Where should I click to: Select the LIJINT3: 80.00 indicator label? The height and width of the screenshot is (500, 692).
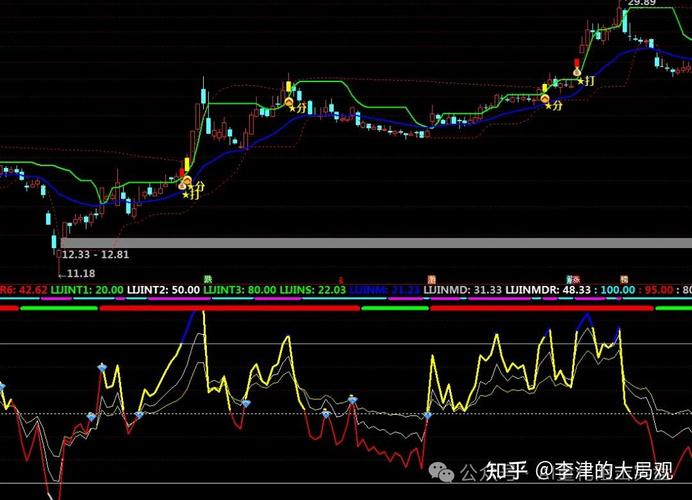point(240,290)
